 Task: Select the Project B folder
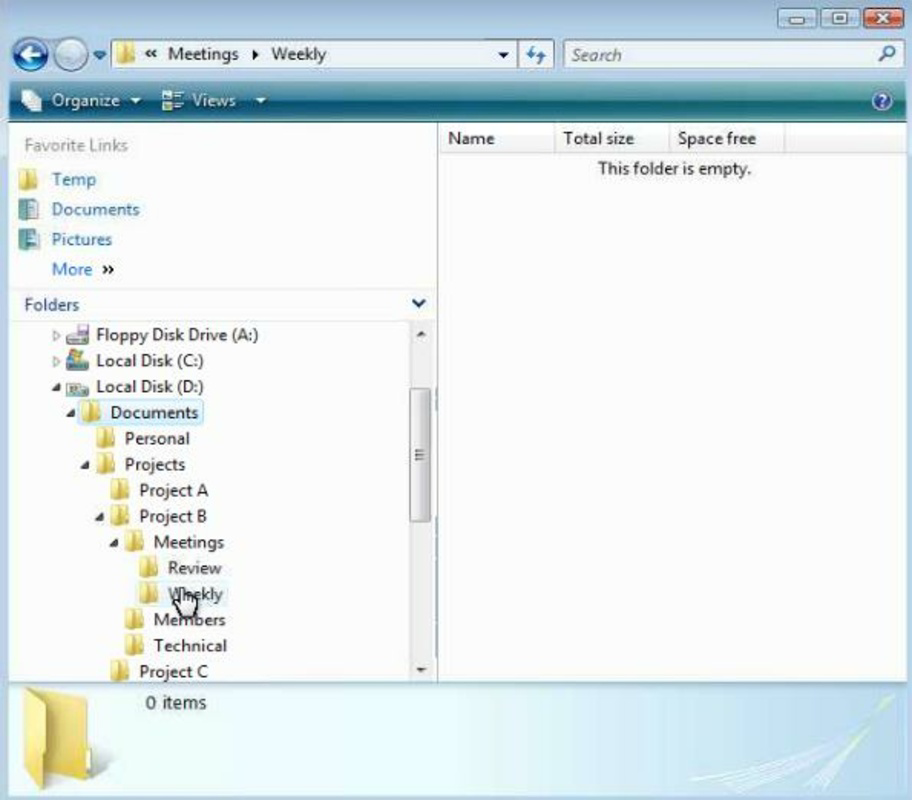[x=173, y=517]
